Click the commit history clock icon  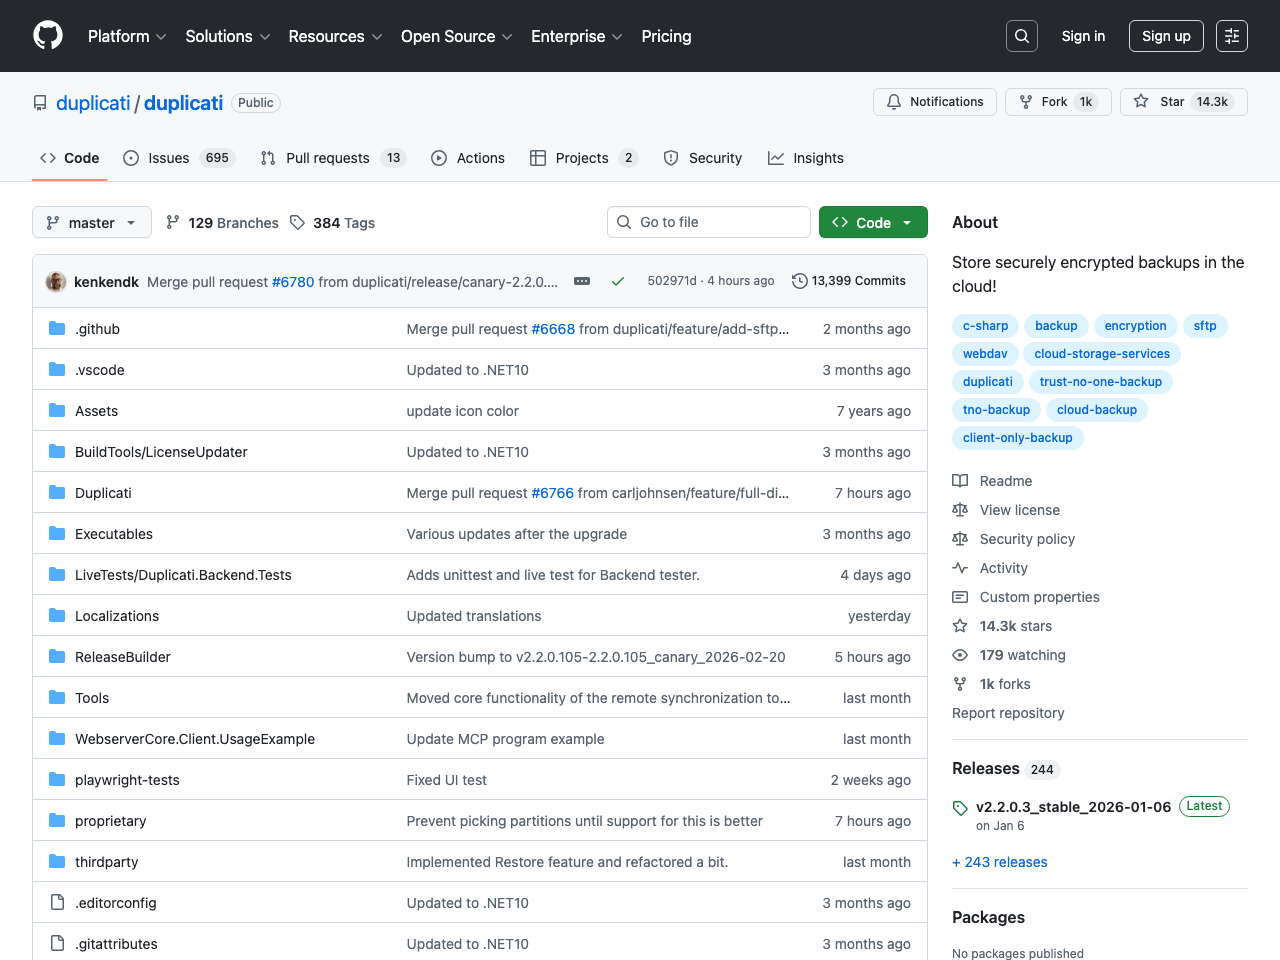click(x=798, y=281)
